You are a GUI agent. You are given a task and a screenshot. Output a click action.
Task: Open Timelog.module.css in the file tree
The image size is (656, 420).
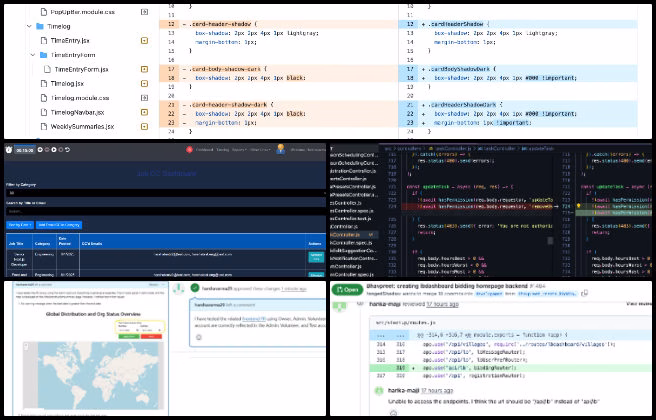click(x=80, y=98)
